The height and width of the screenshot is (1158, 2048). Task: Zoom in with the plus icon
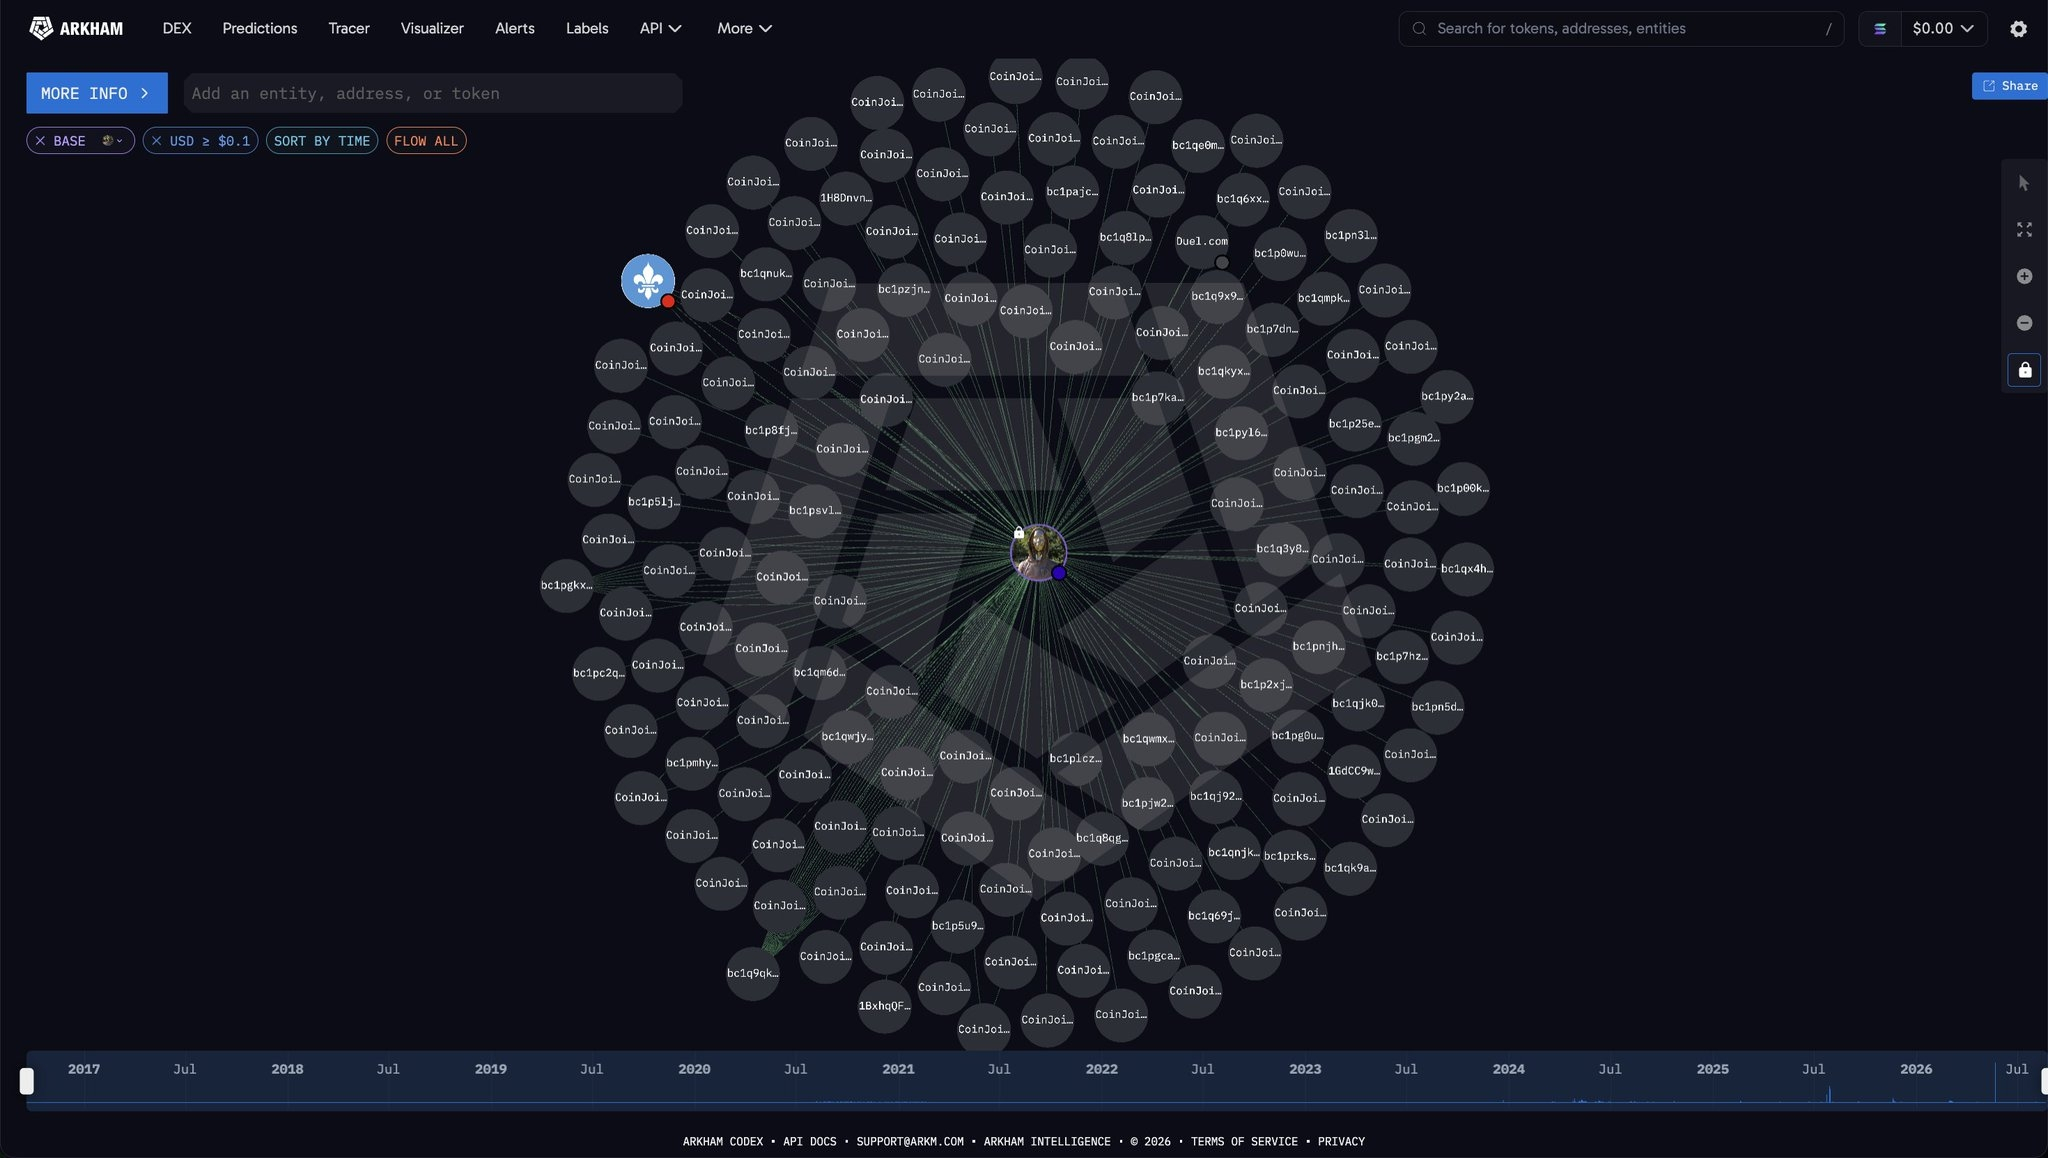click(2024, 276)
